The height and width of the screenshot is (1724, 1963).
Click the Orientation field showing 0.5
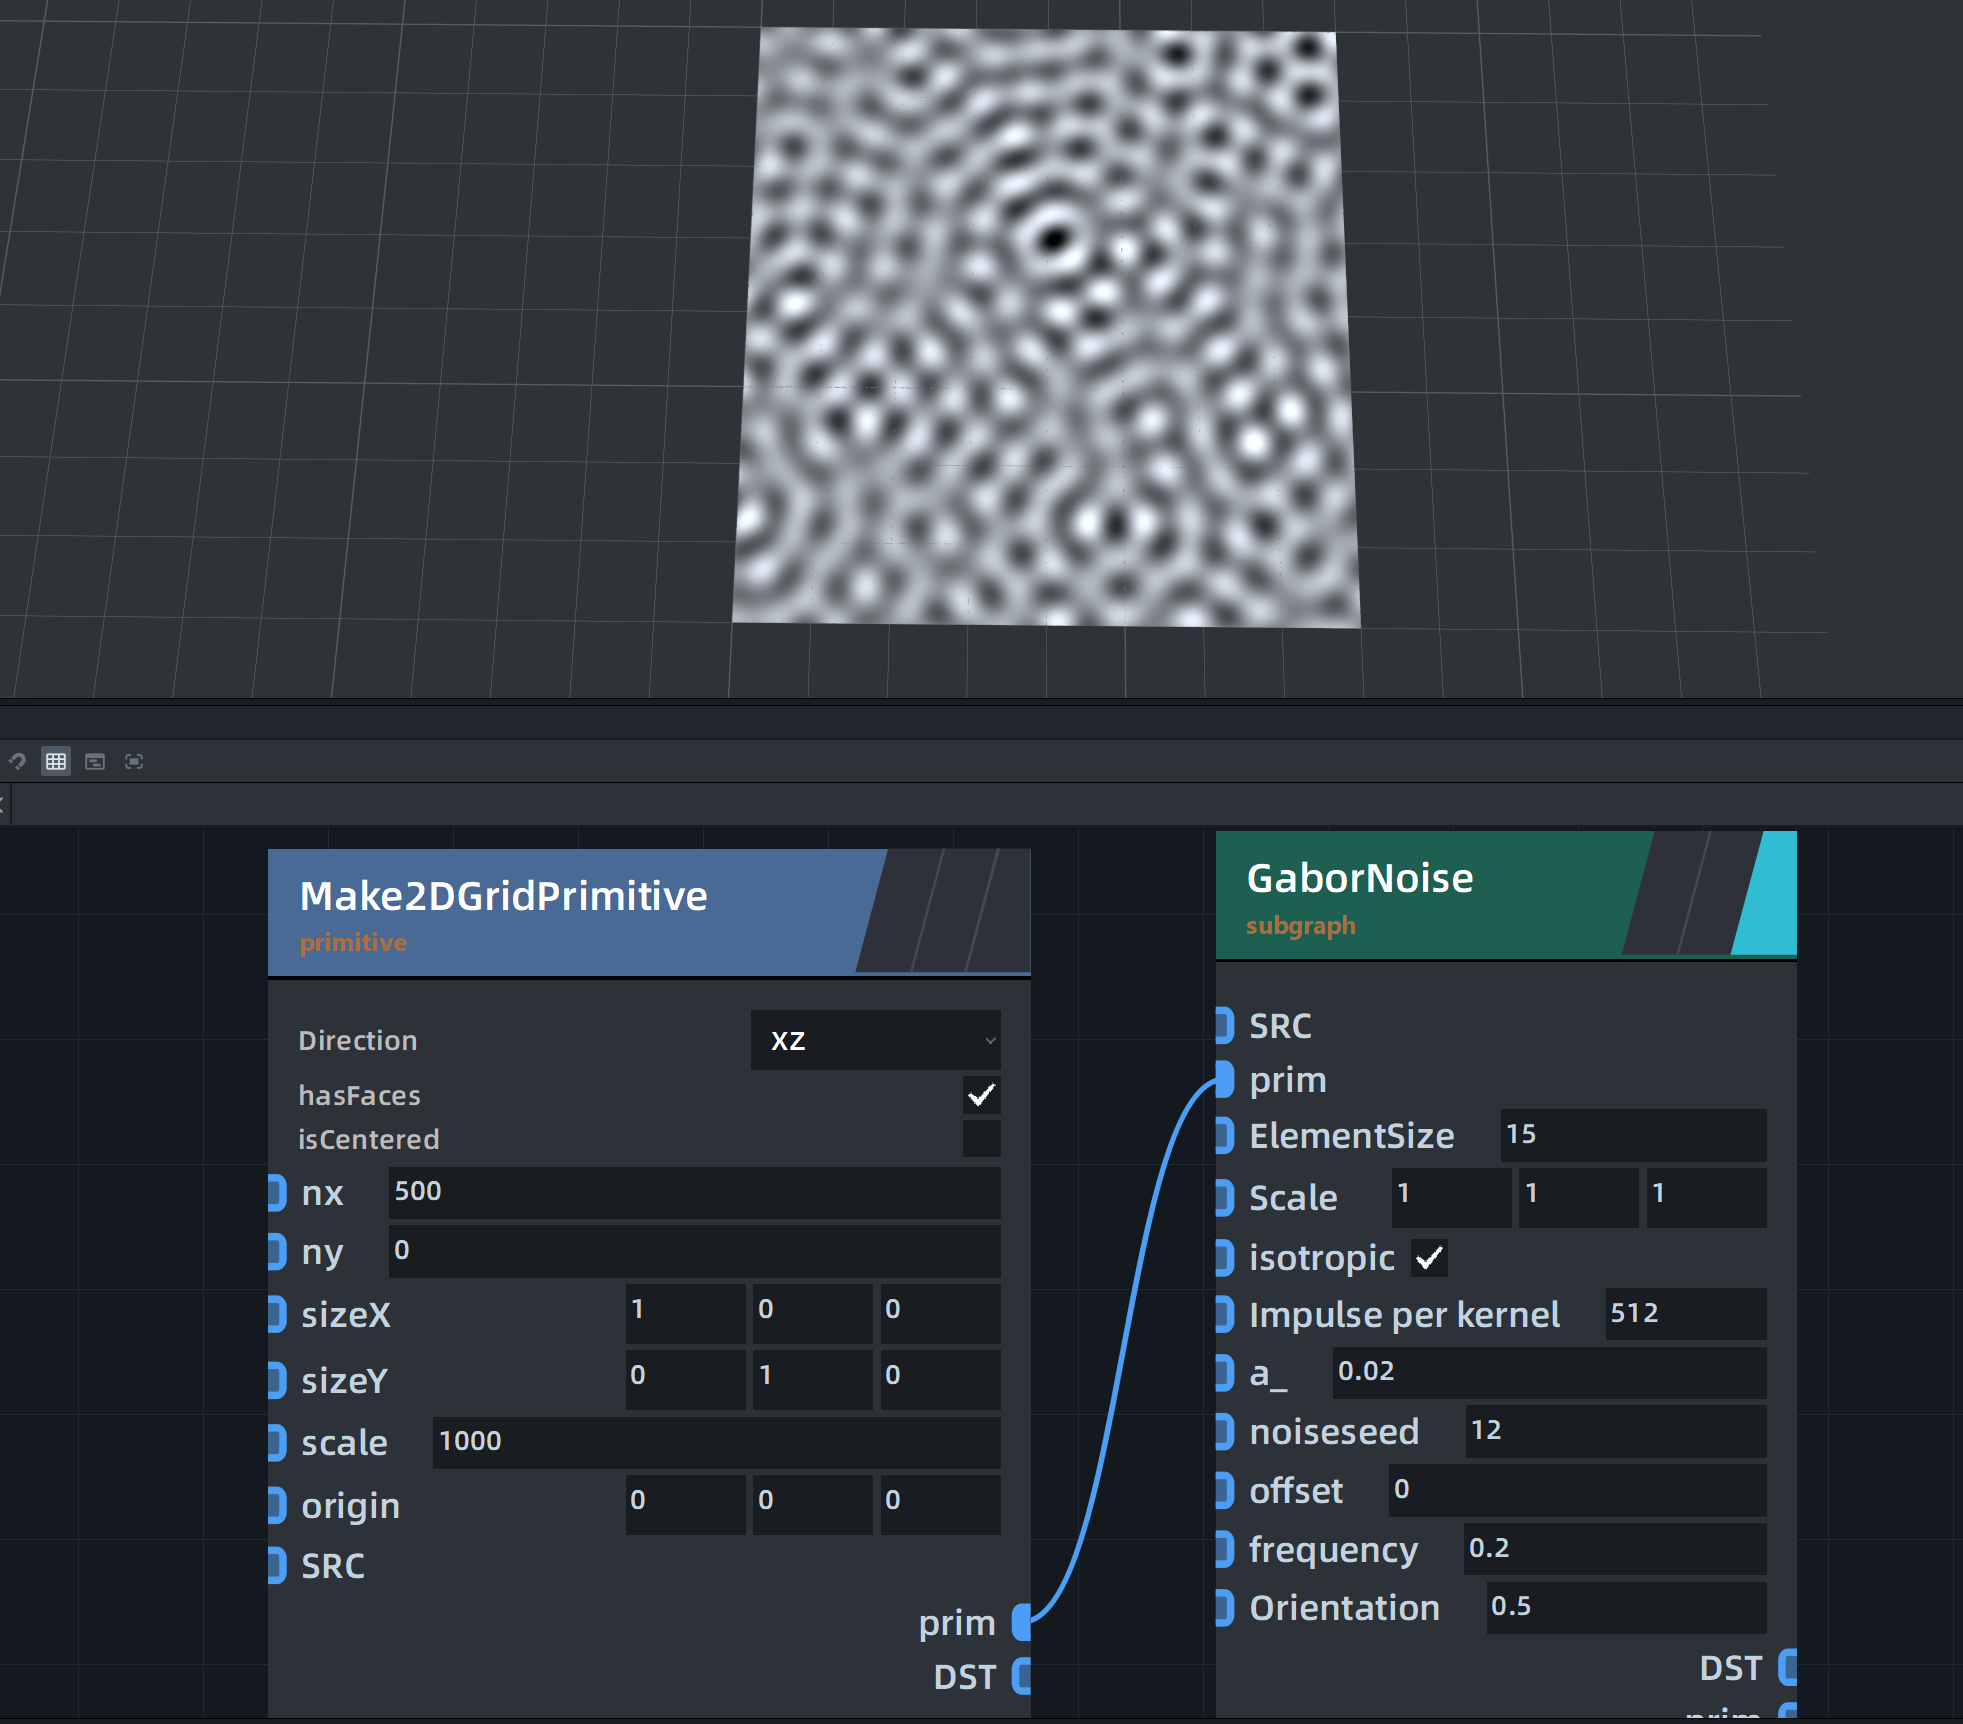(x=1626, y=1607)
